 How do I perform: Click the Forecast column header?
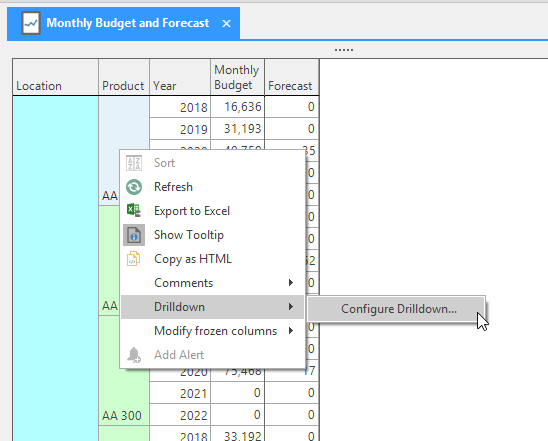click(x=291, y=77)
